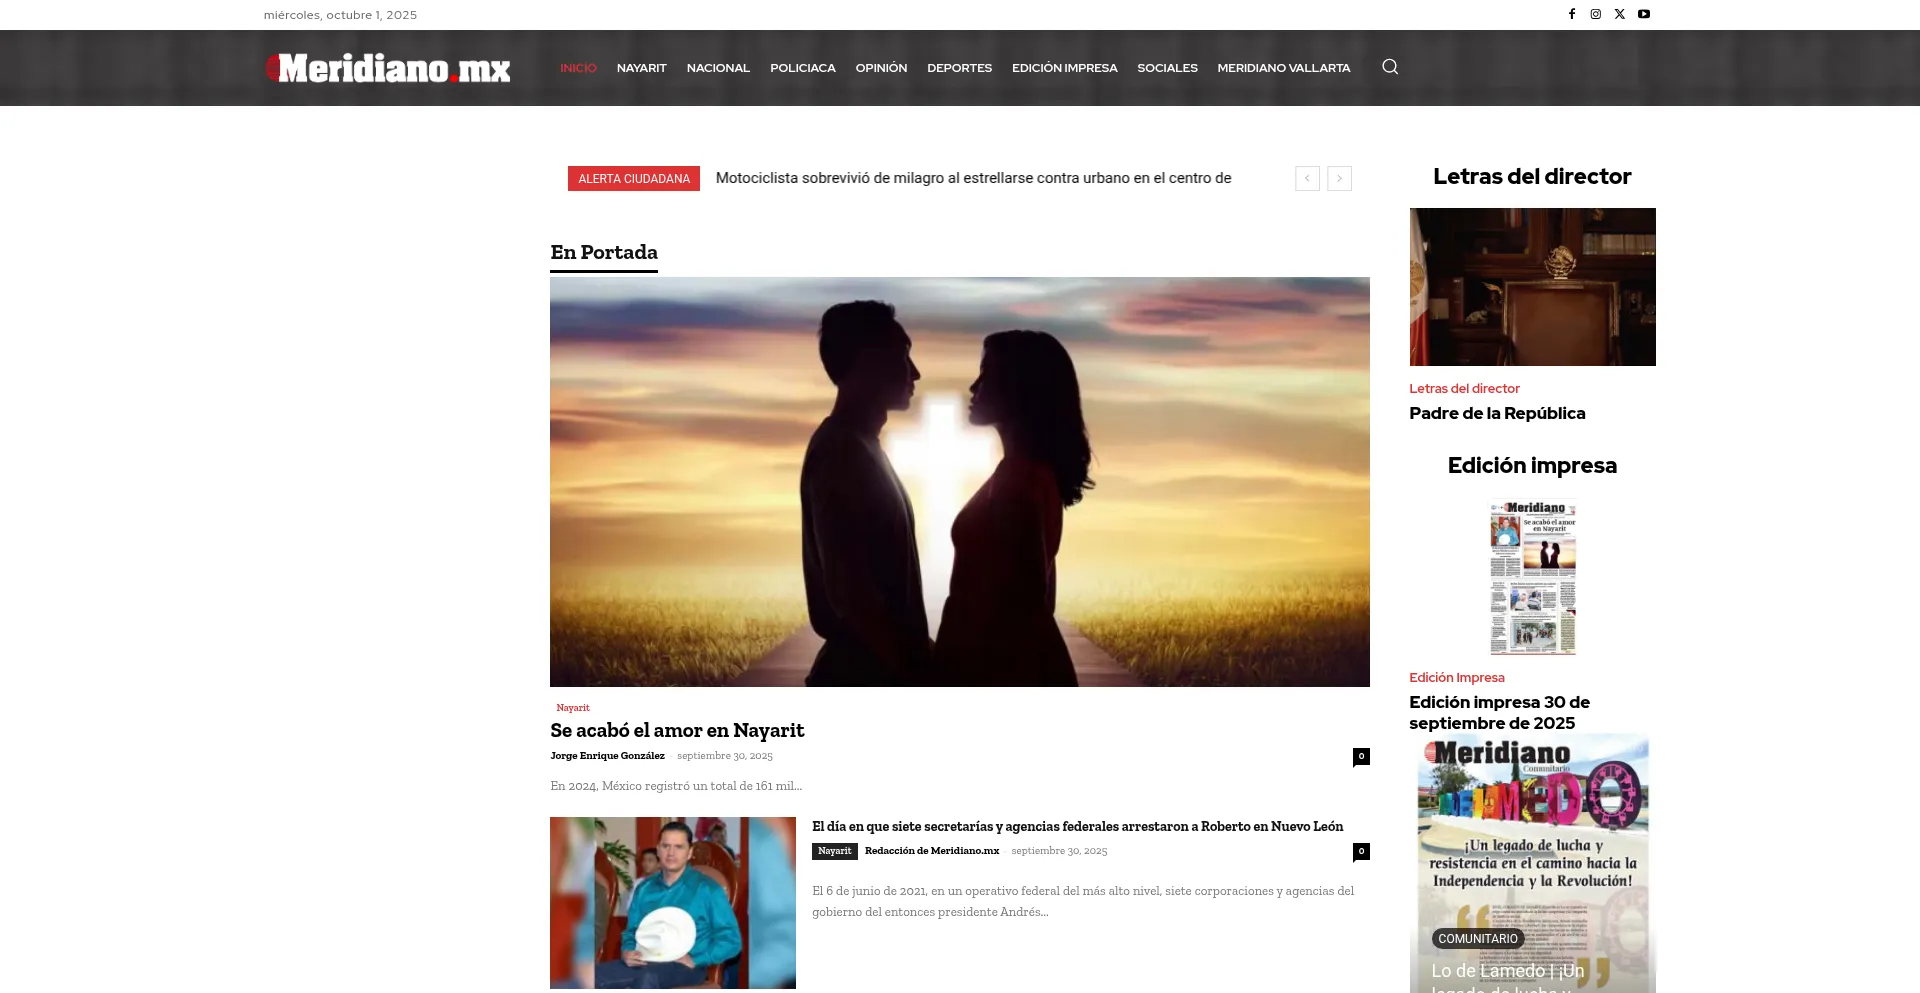Go to the Policiaca section

[802, 68]
